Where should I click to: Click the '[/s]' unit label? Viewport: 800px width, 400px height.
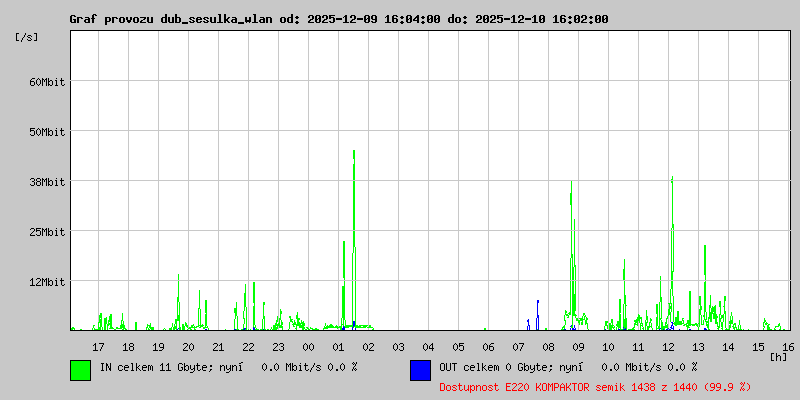tap(27, 37)
